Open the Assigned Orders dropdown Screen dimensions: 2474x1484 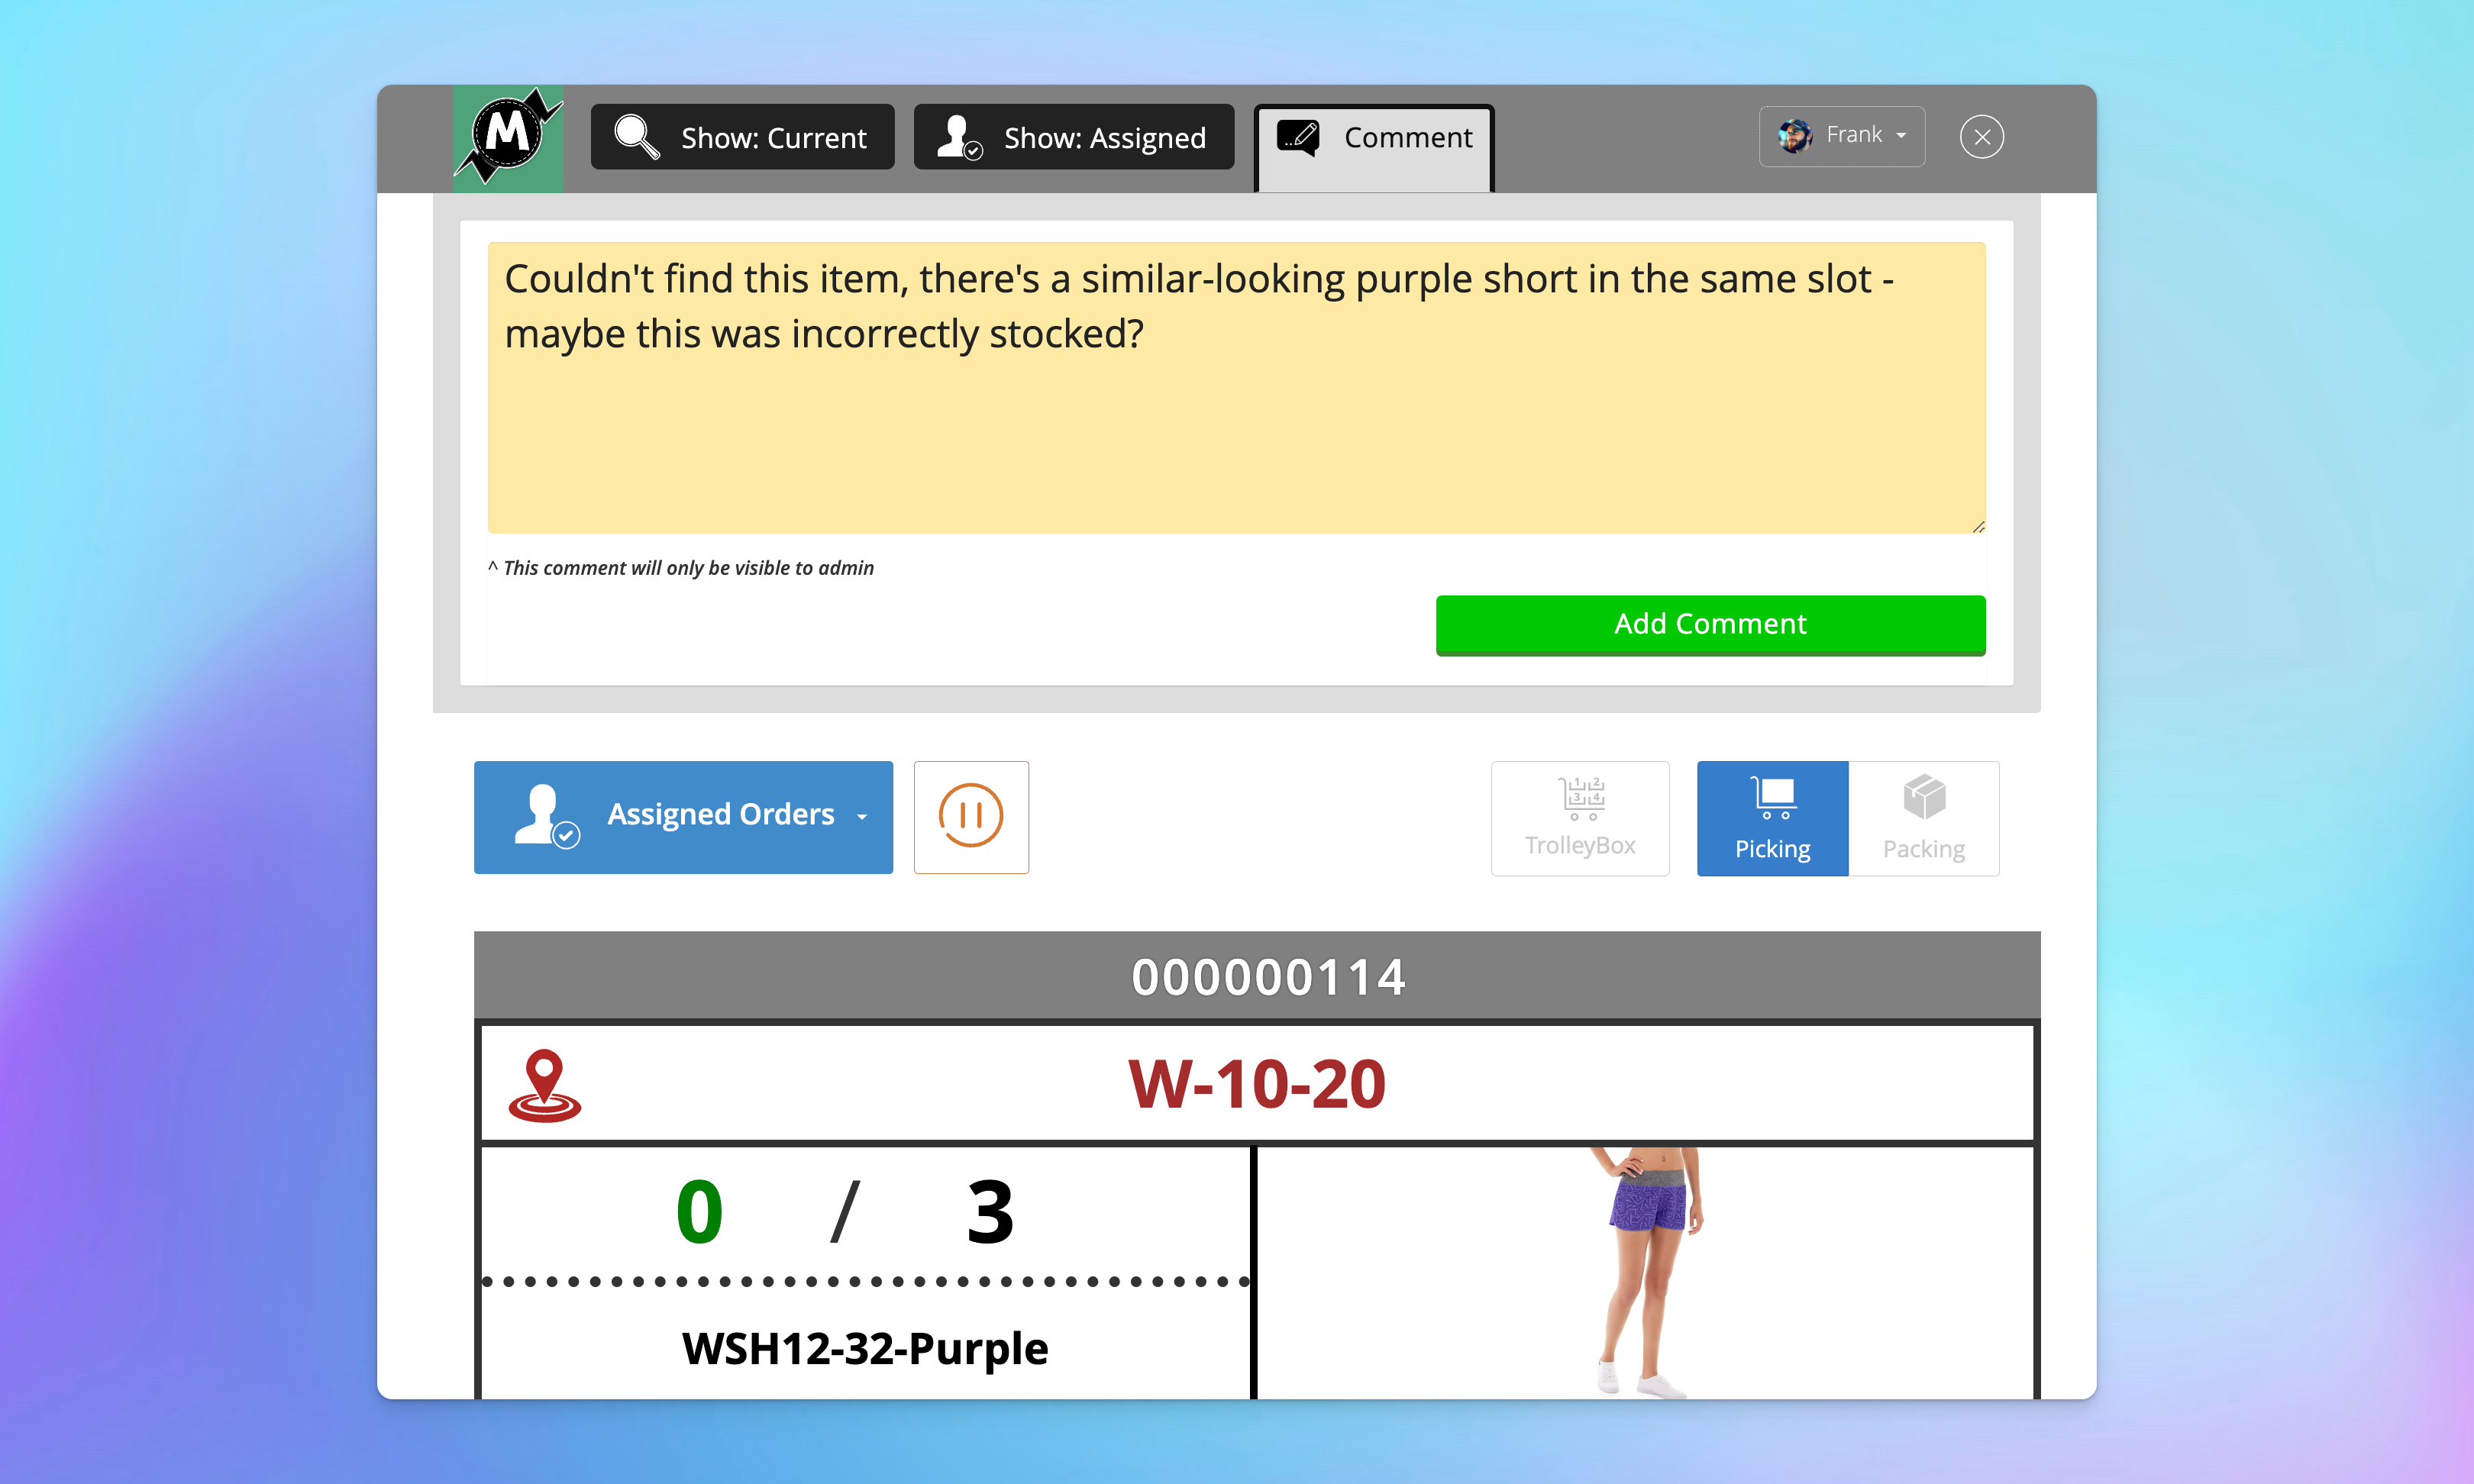click(x=683, y=817)
